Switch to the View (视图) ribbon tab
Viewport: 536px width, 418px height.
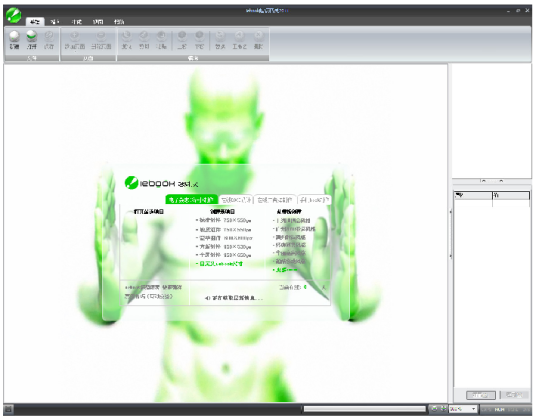point(98,22)
